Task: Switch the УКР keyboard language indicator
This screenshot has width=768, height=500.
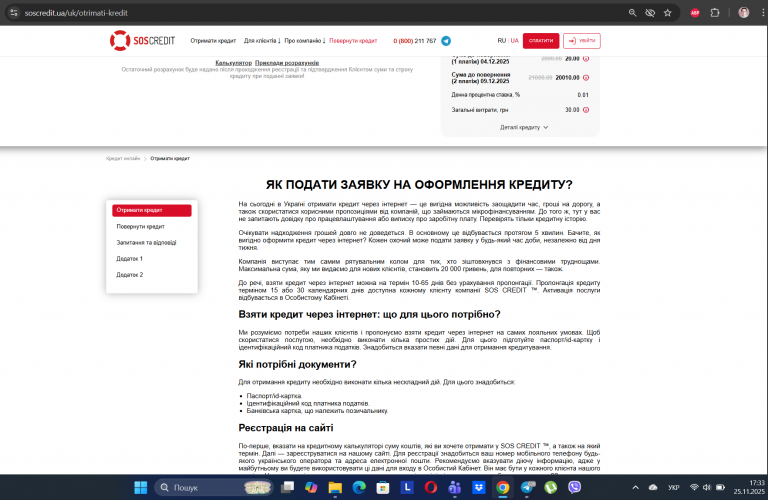Action: 674,487
